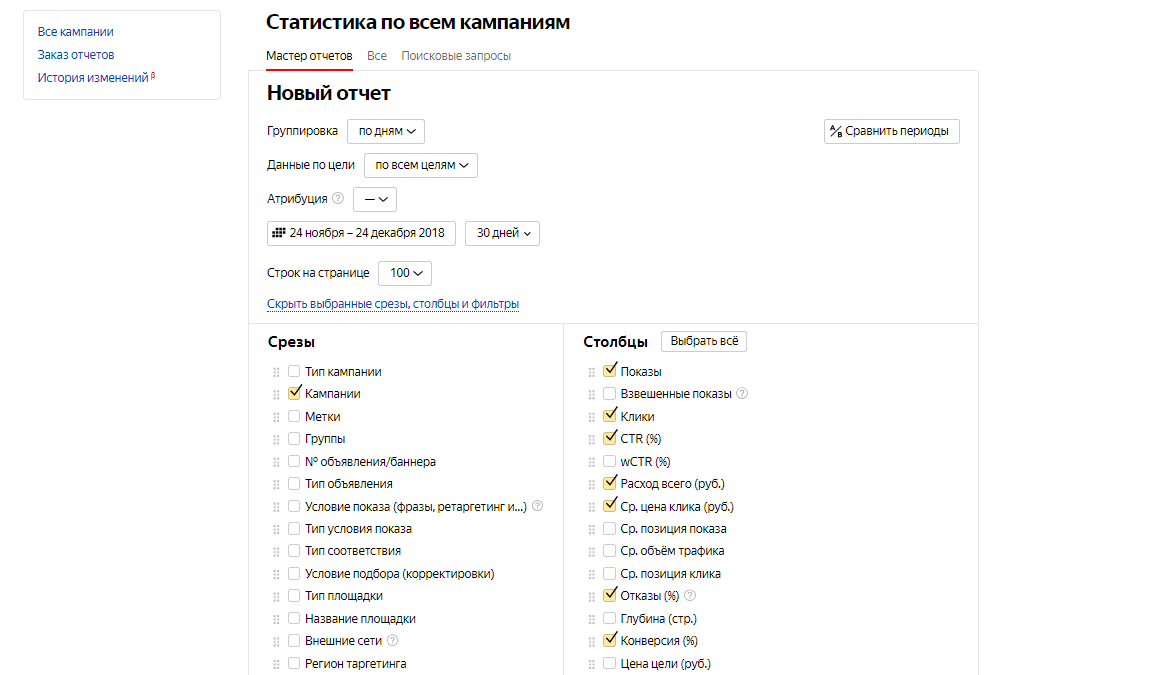This screenshot has width=1159, height=675.
Task: Click help icon beside Взвешенные показы
Action: tap(742, 394)
